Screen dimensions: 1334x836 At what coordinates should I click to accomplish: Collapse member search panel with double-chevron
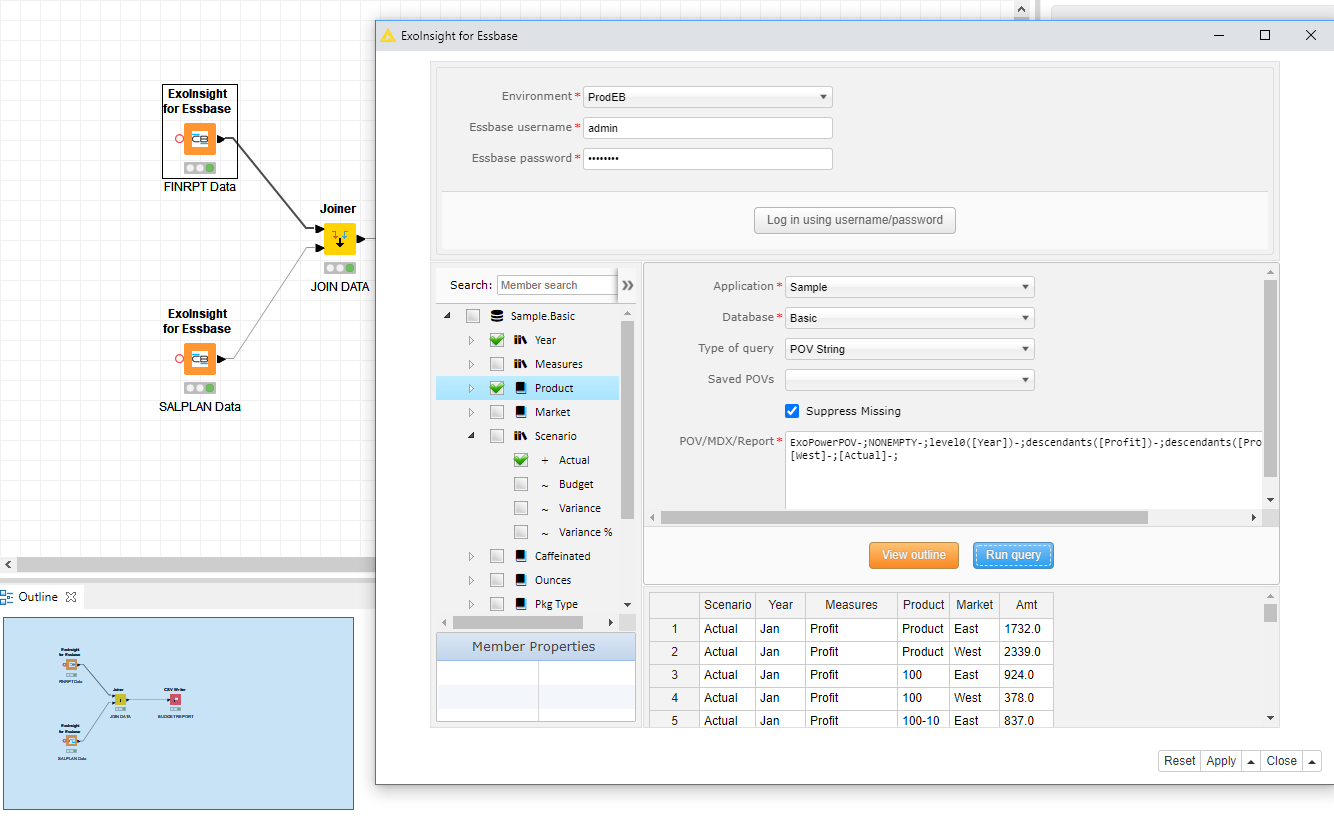(x=628, y=285)
